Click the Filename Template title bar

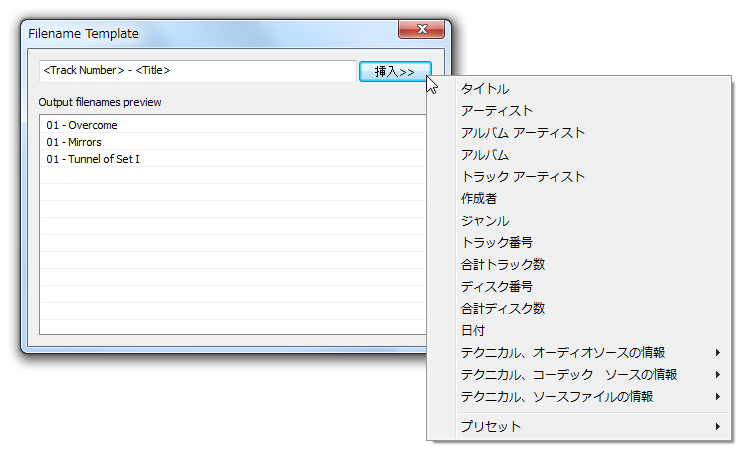(x=210, y=34)
